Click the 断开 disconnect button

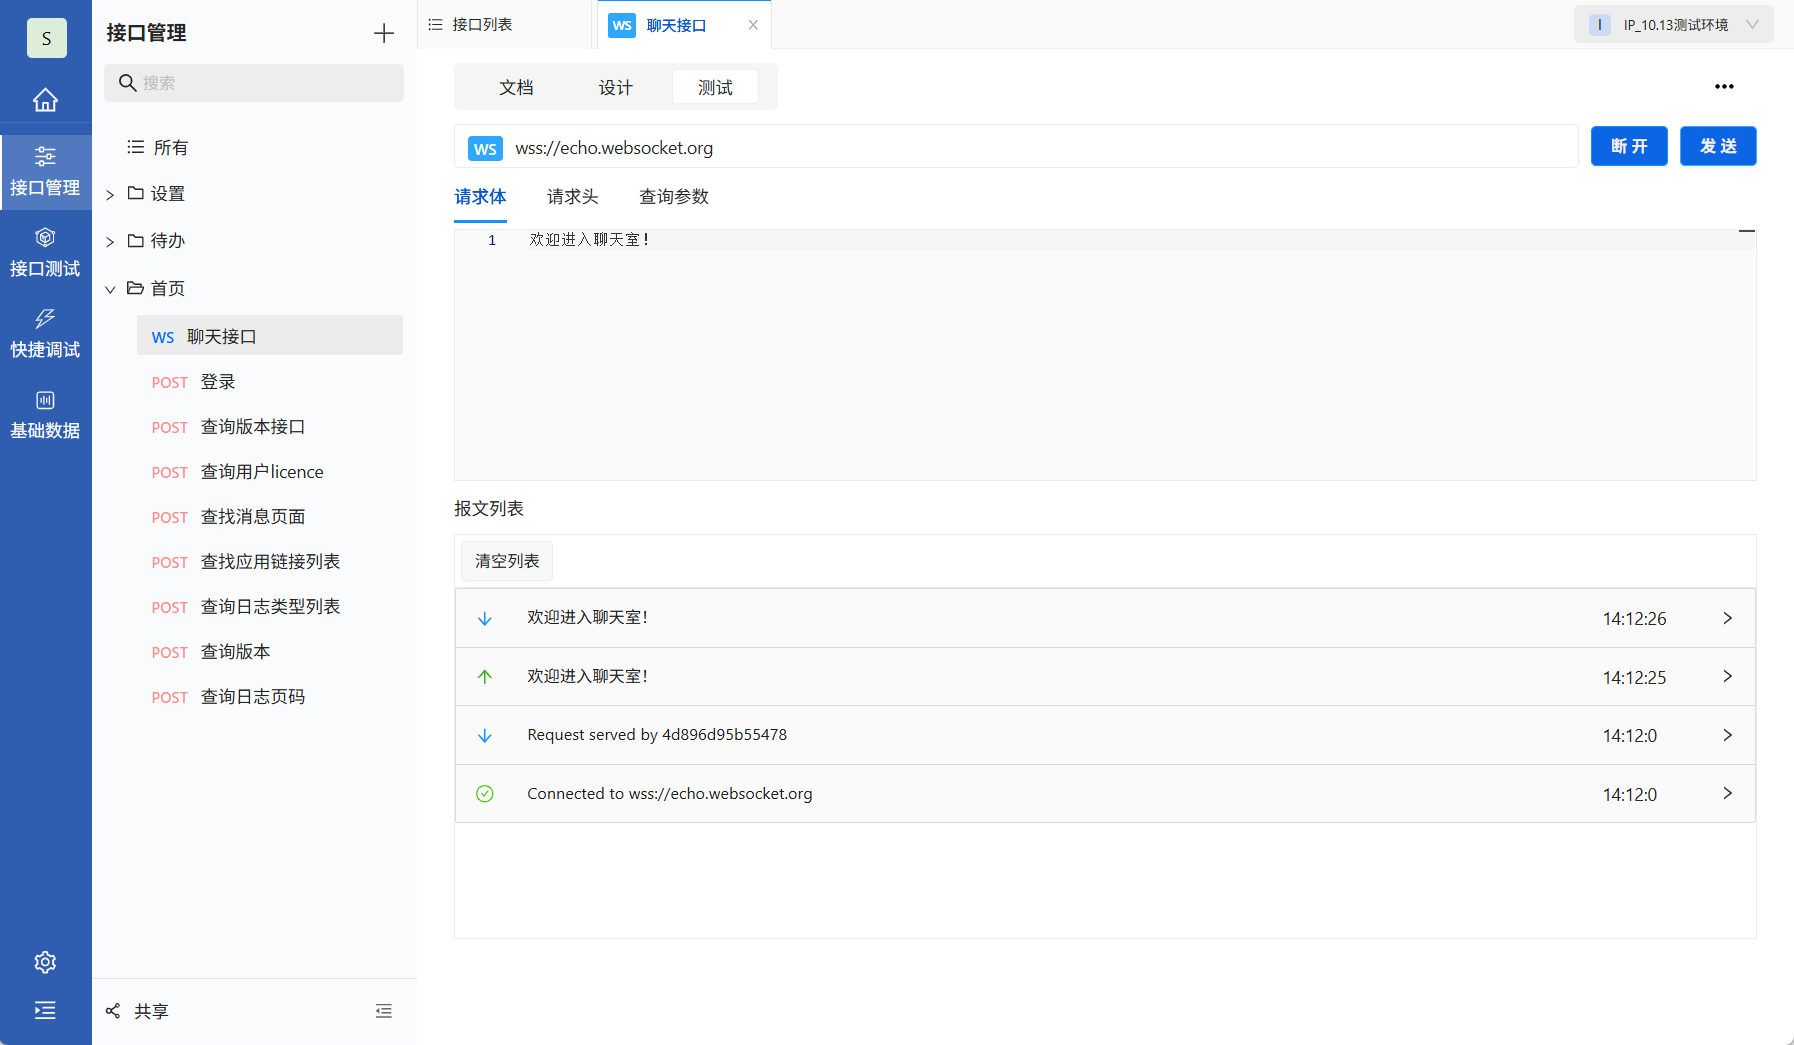pos(1629,146)
